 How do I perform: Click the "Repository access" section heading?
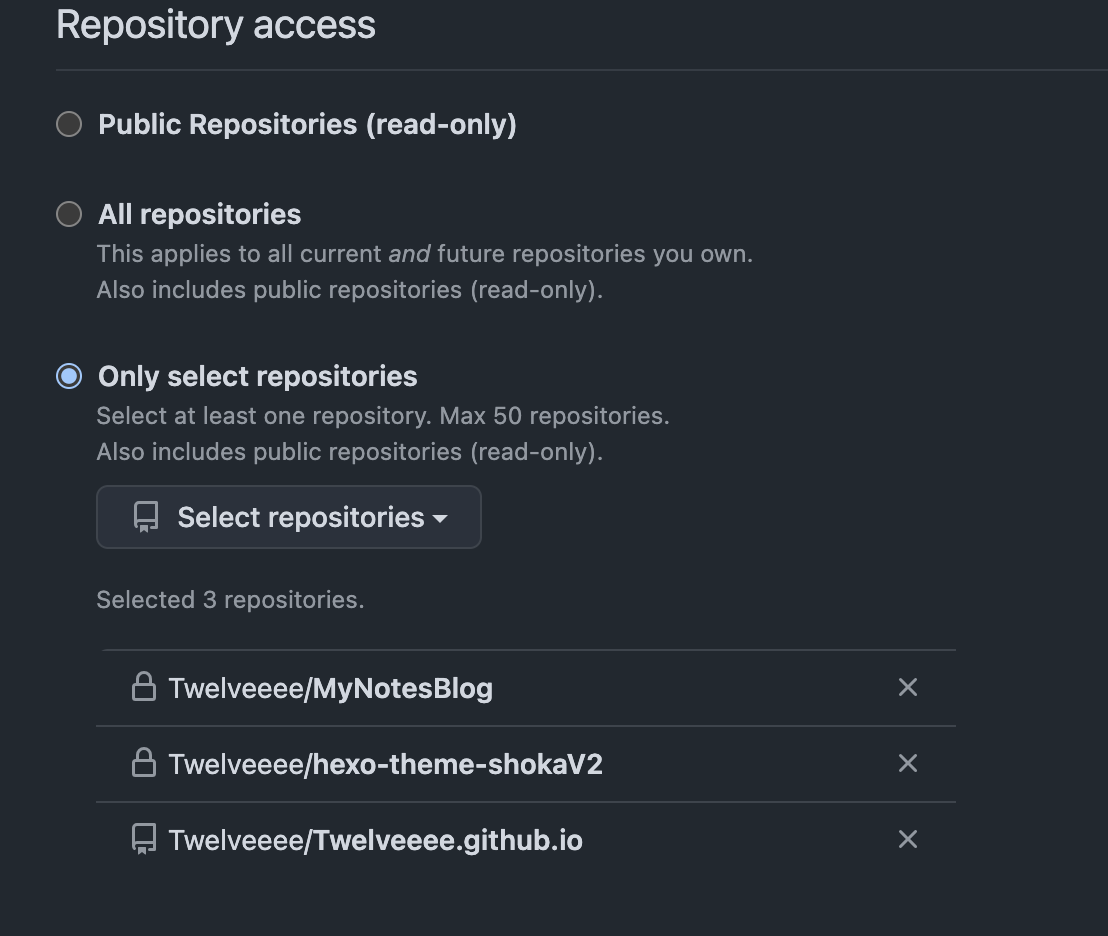click(216, 24)
